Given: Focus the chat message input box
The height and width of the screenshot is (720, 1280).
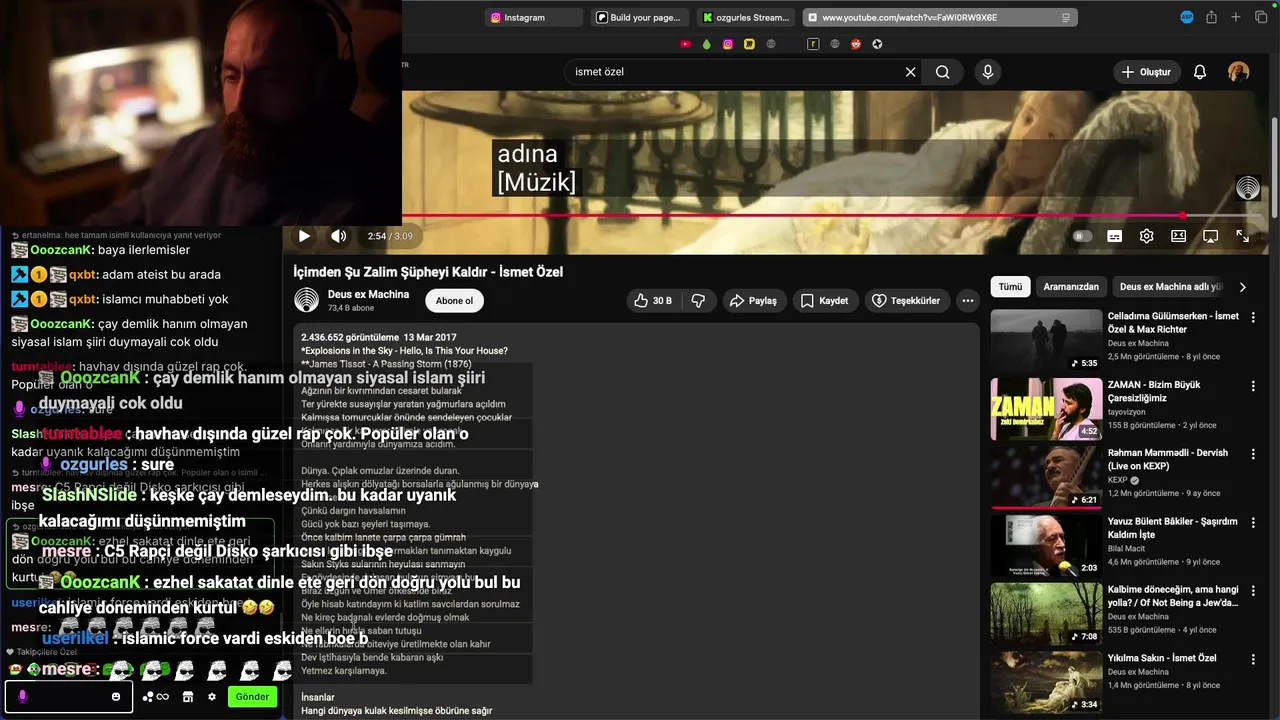Looking at the screenshot, I should click(x=68, y=697).
